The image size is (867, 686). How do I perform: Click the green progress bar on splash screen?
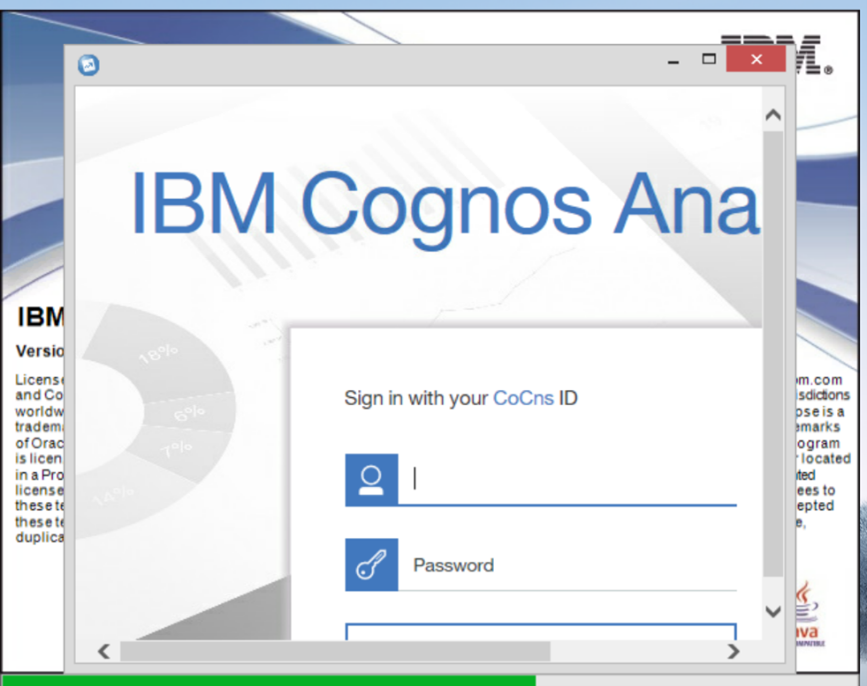[x=269, y=680]
